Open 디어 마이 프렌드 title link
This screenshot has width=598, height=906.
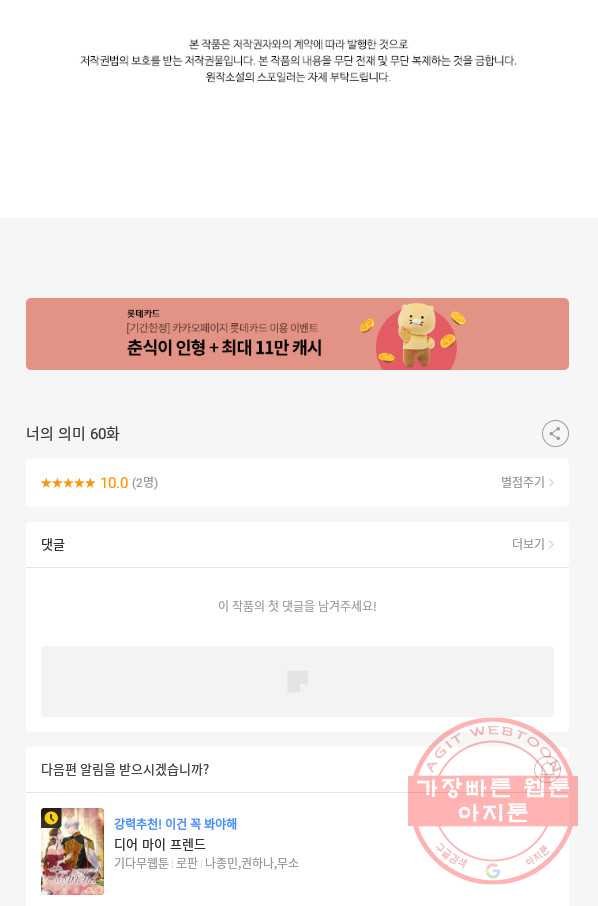click(159, 844)
